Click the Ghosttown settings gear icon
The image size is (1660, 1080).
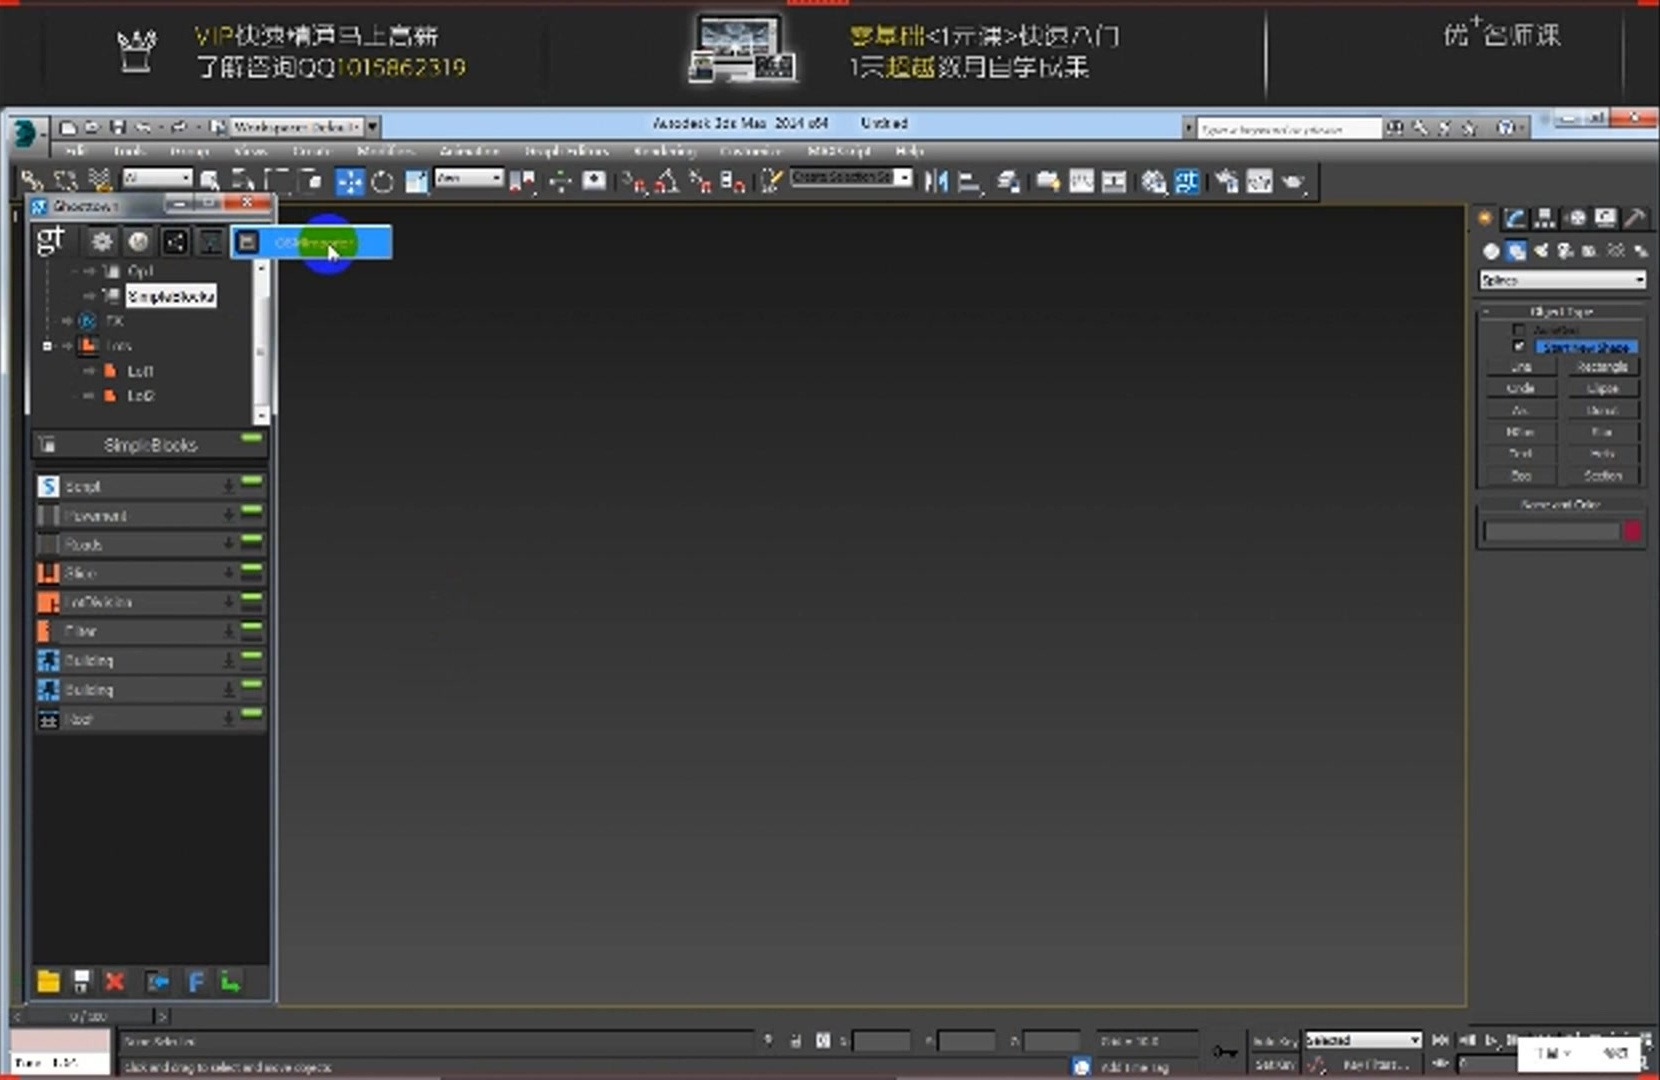(x=101, y=241)
